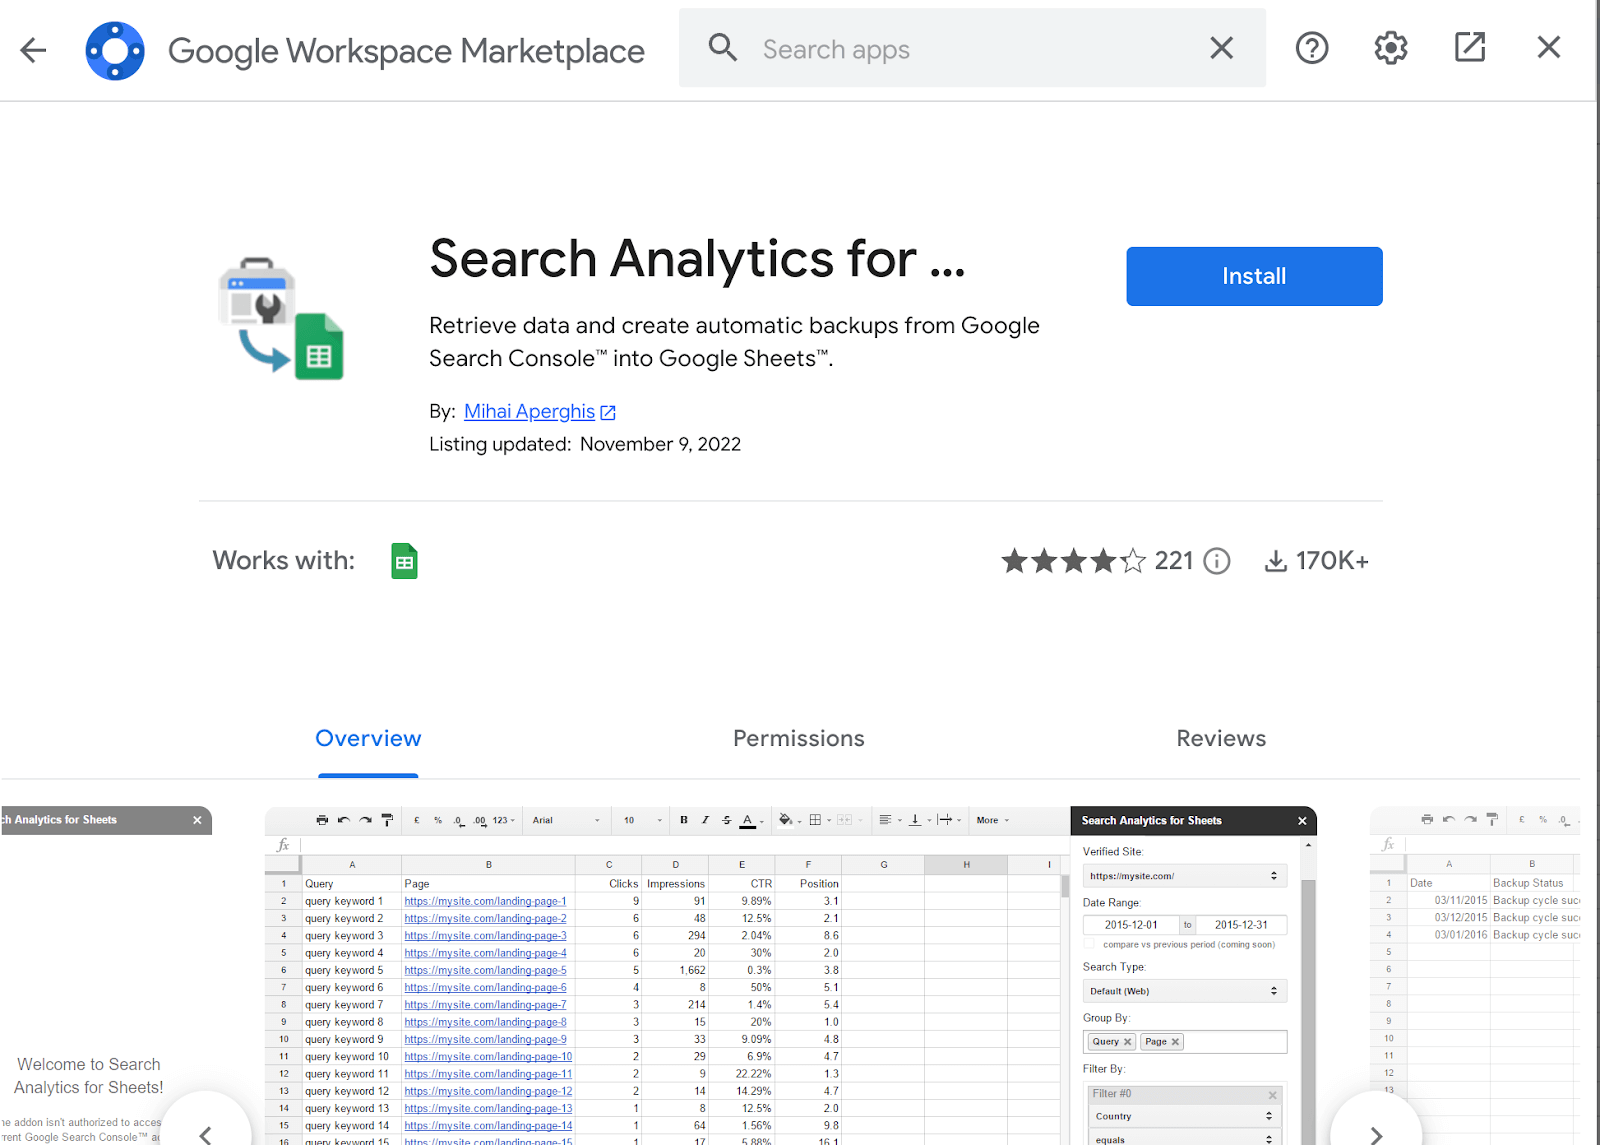Clear the search field with the X
This screenshot has width=1600, height=1145.
(x=1221, y=48)
